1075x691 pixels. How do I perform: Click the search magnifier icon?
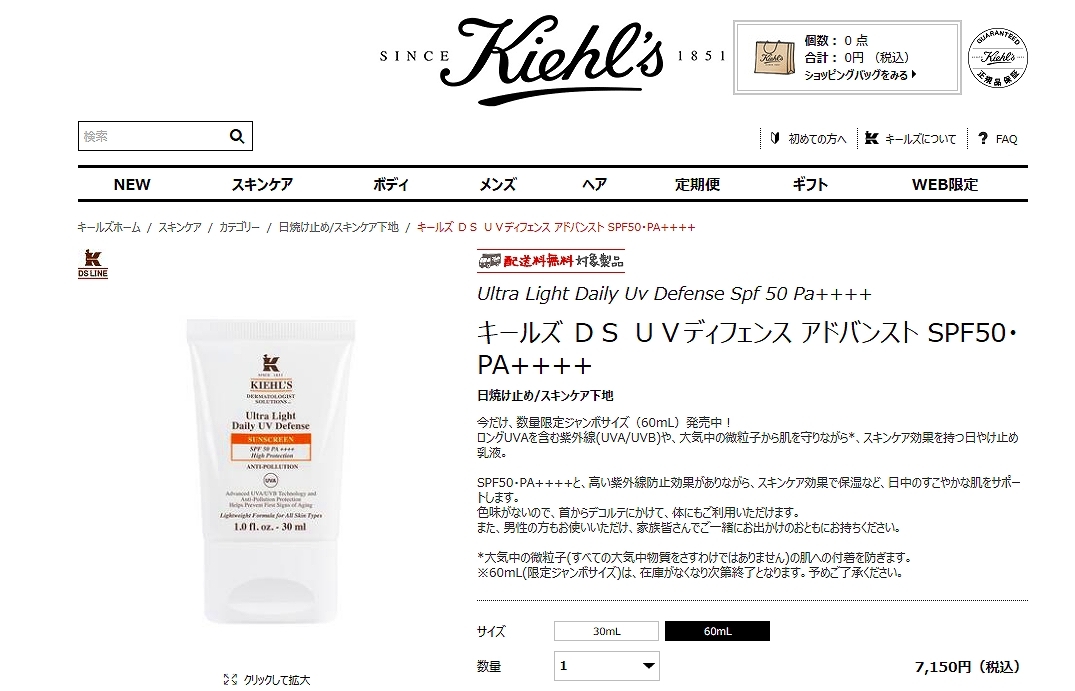237,136
